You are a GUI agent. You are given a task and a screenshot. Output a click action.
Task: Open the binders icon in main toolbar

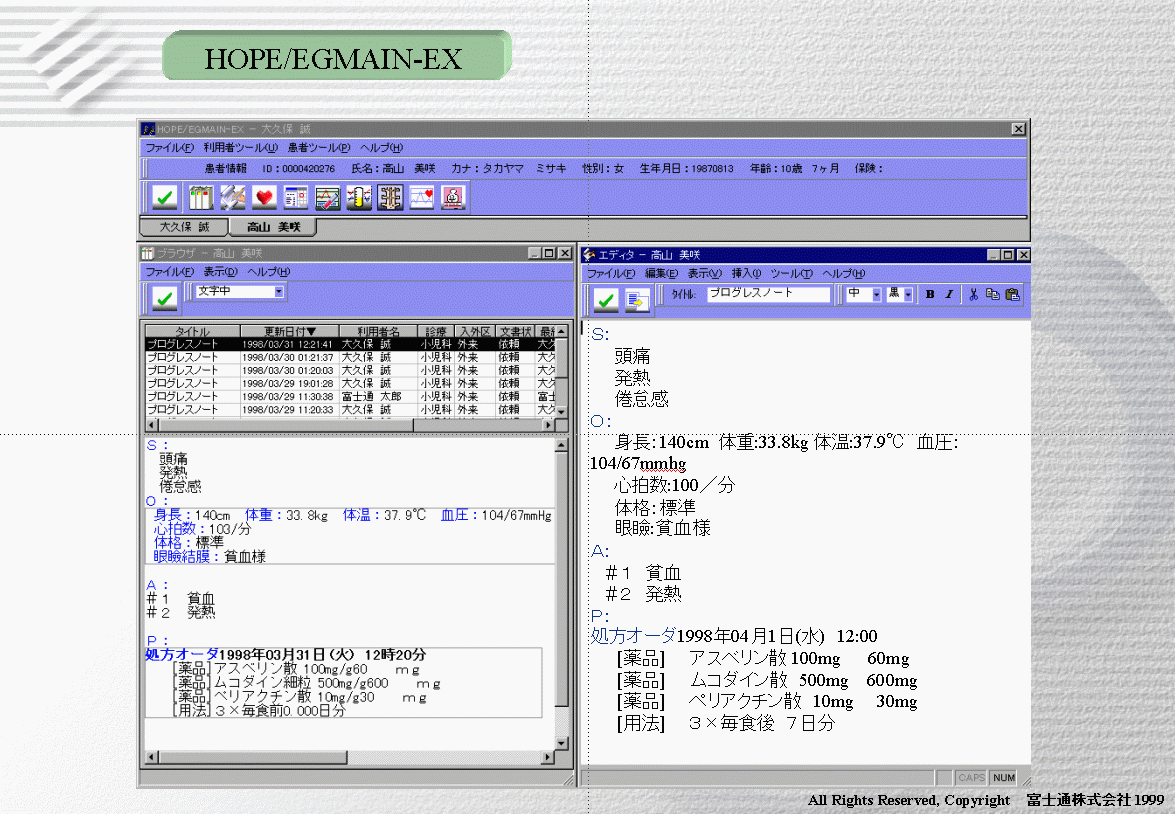[x=202, y=197]
